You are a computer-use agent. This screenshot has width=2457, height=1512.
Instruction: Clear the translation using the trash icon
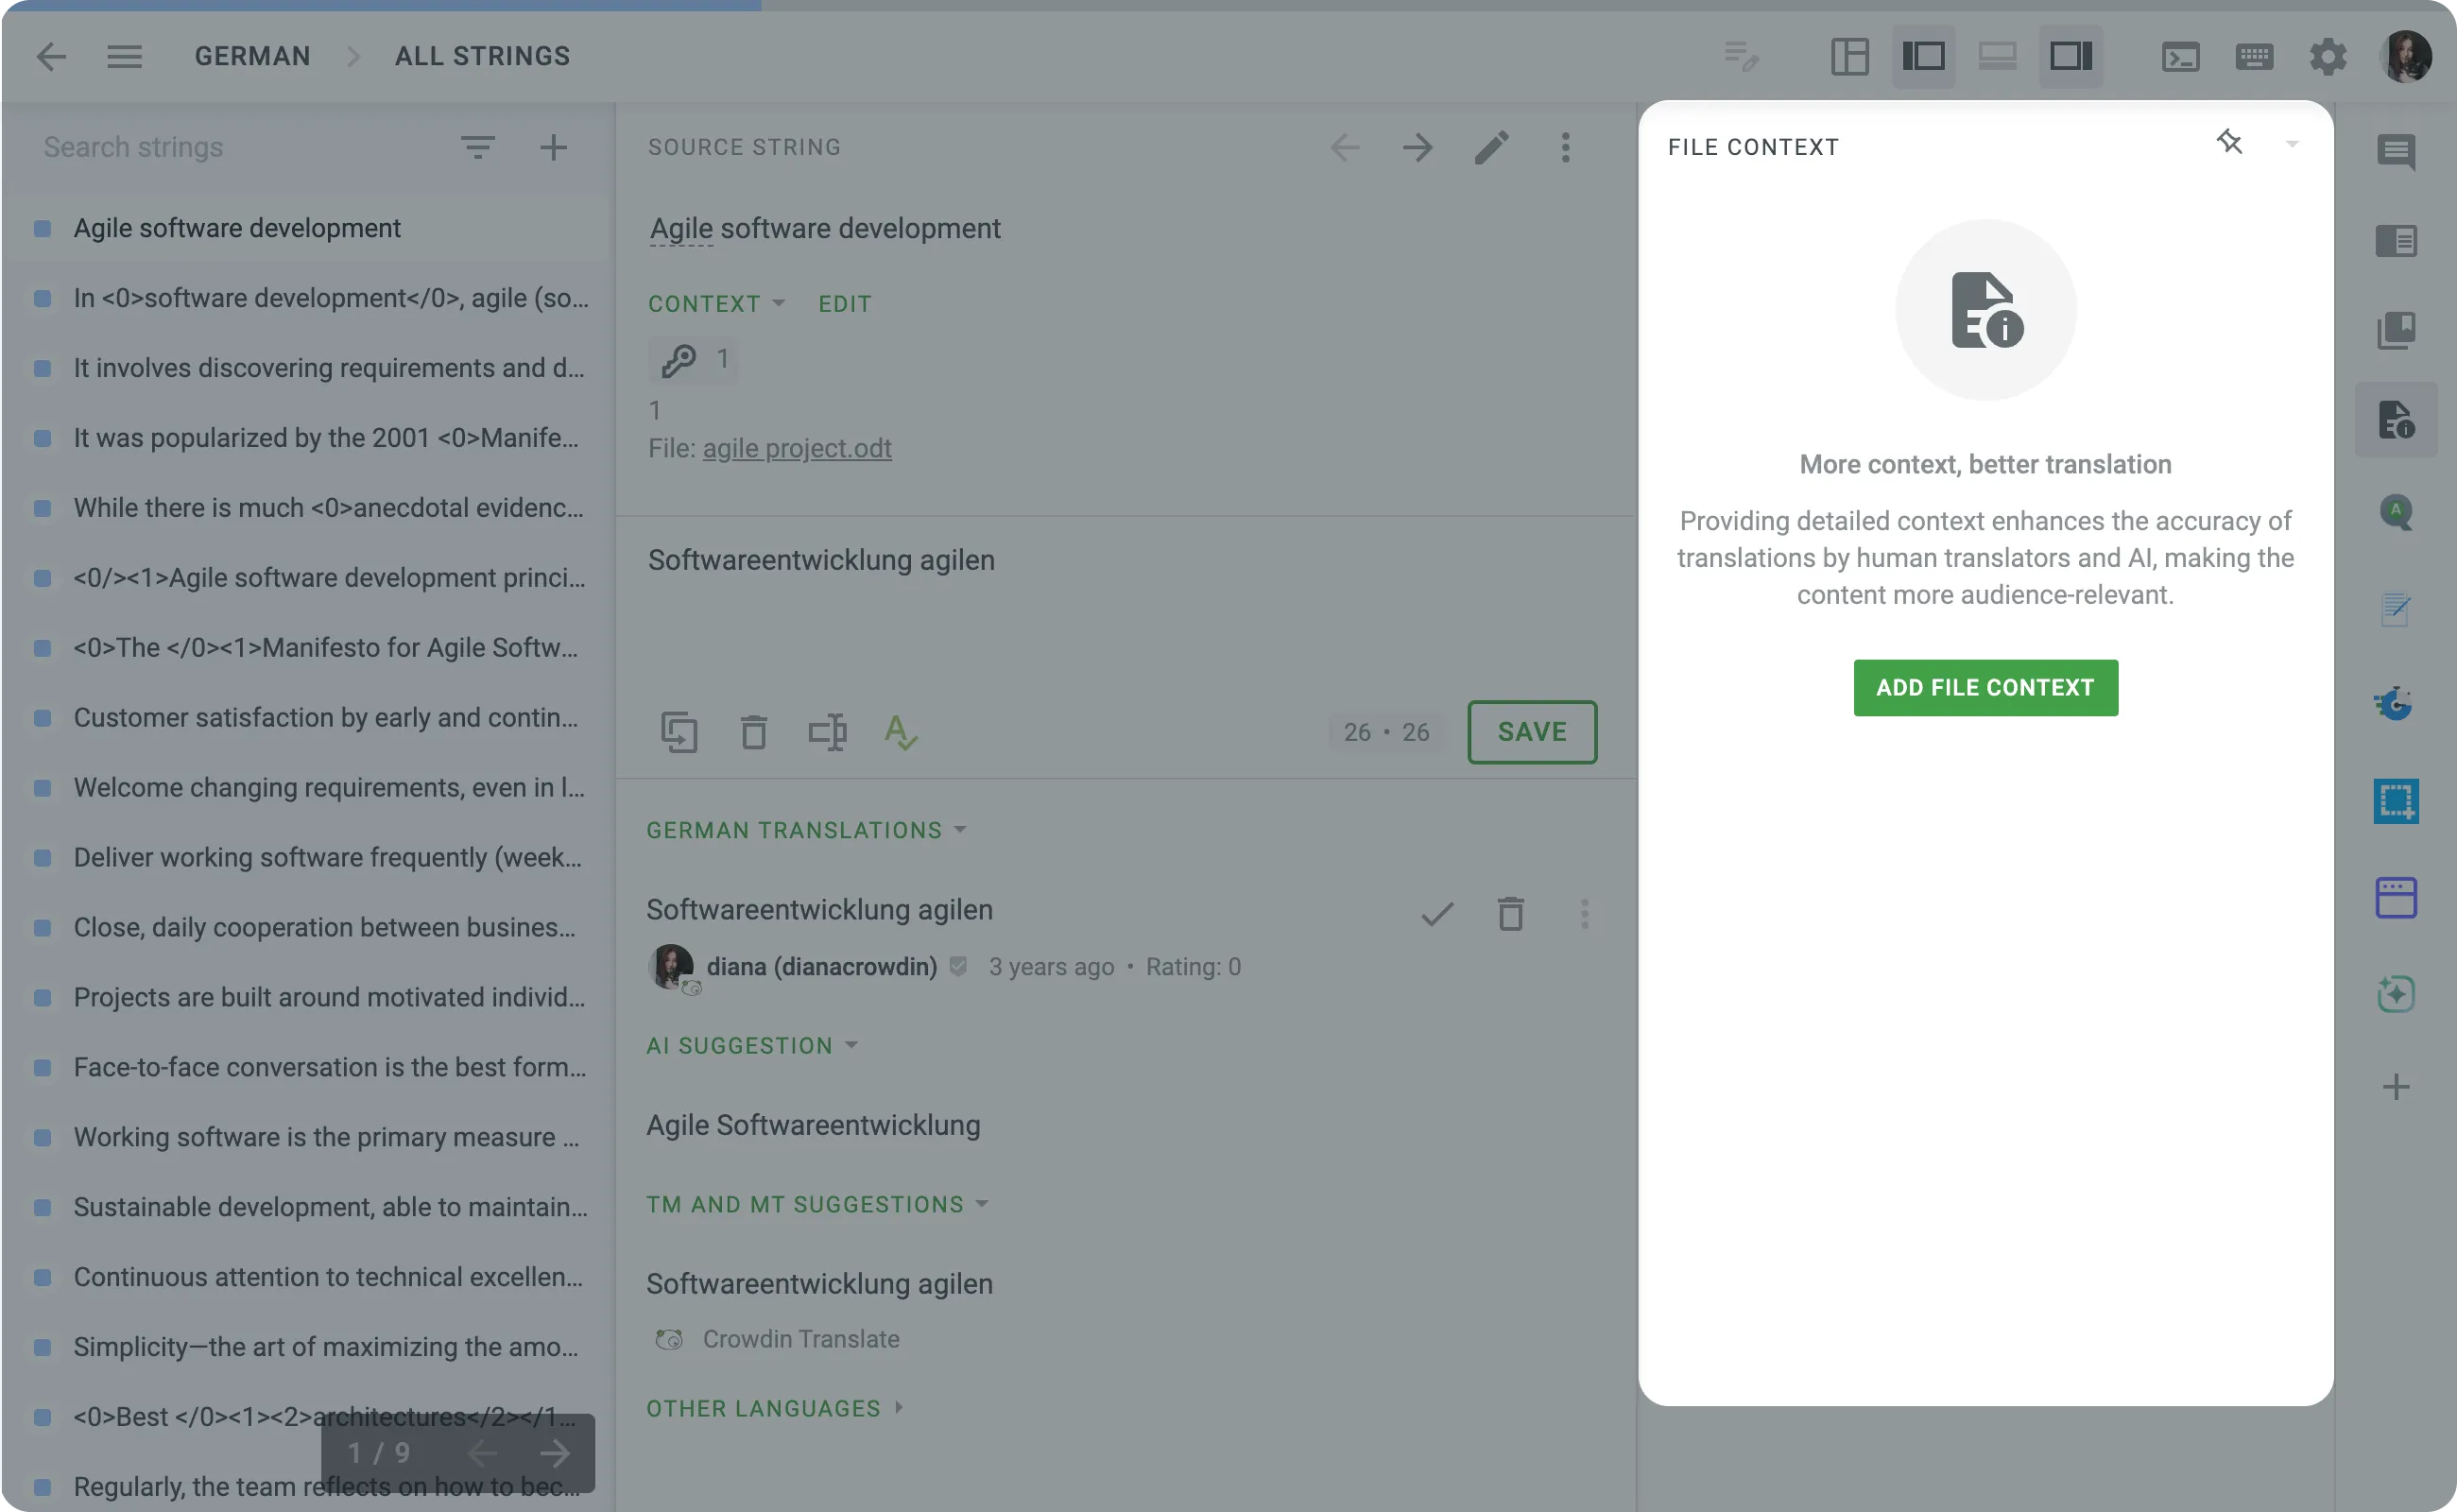(x=754, y=732)
